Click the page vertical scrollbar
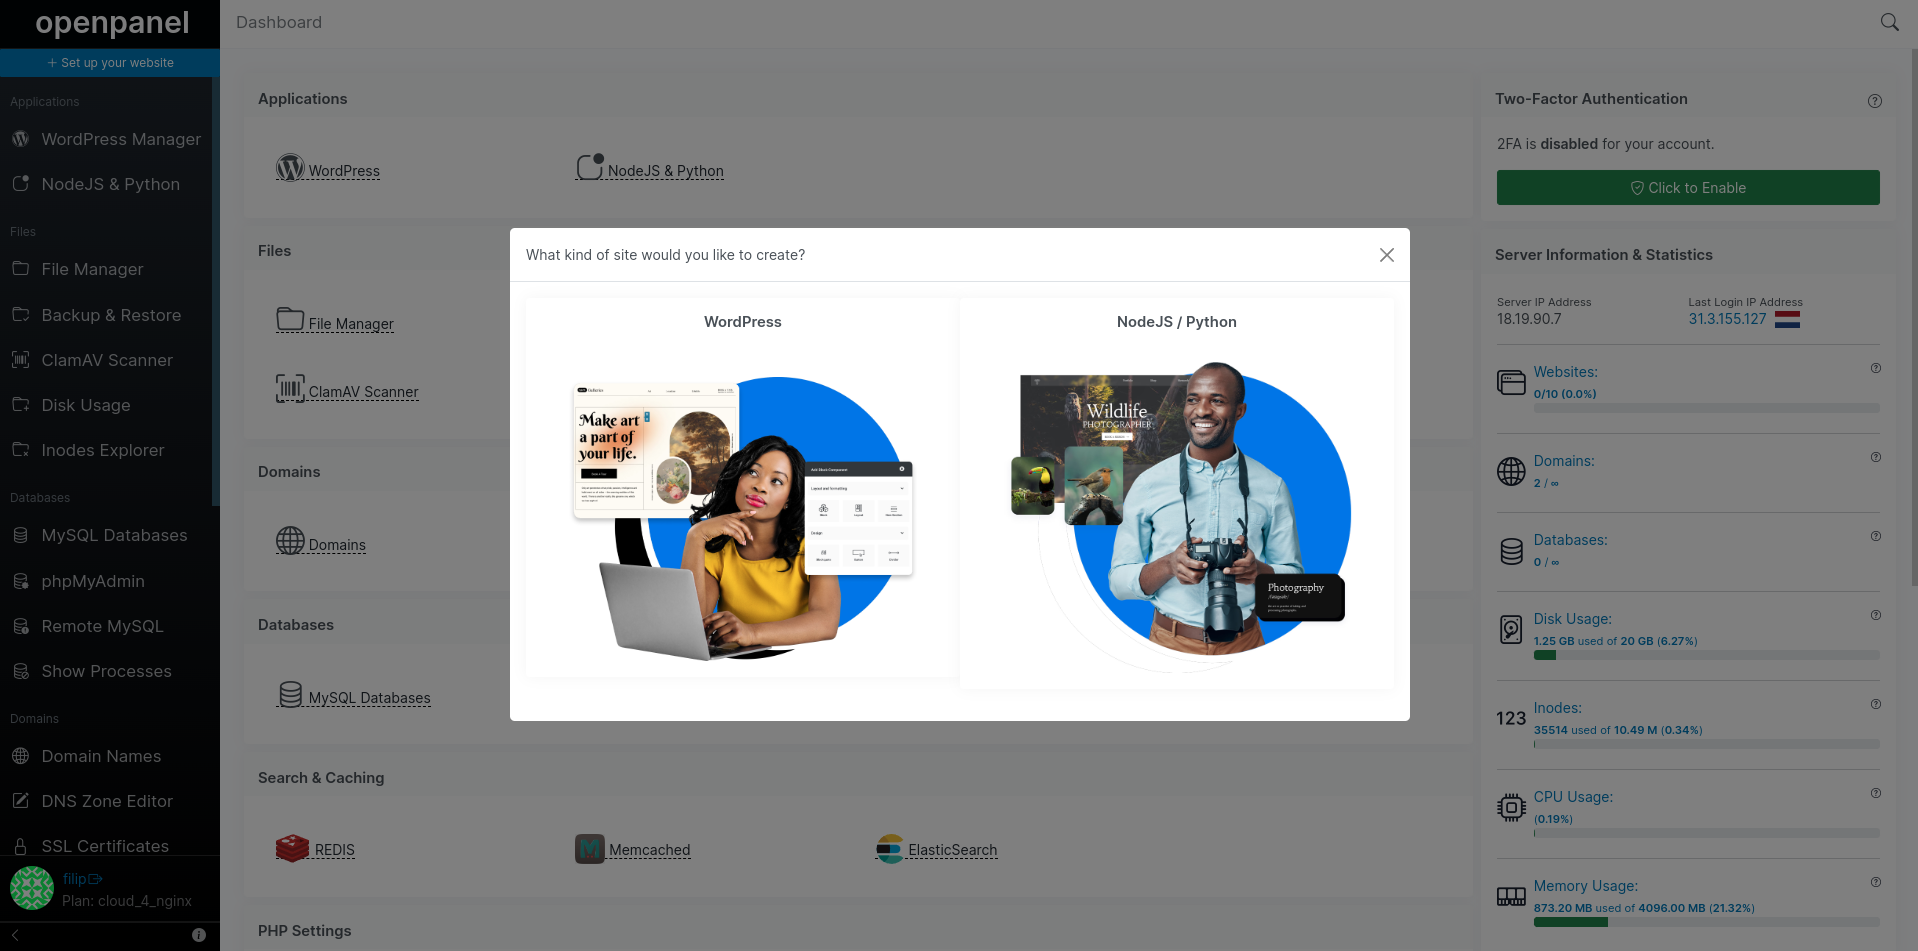The image size is (1918, 951). pos(1913,317)
